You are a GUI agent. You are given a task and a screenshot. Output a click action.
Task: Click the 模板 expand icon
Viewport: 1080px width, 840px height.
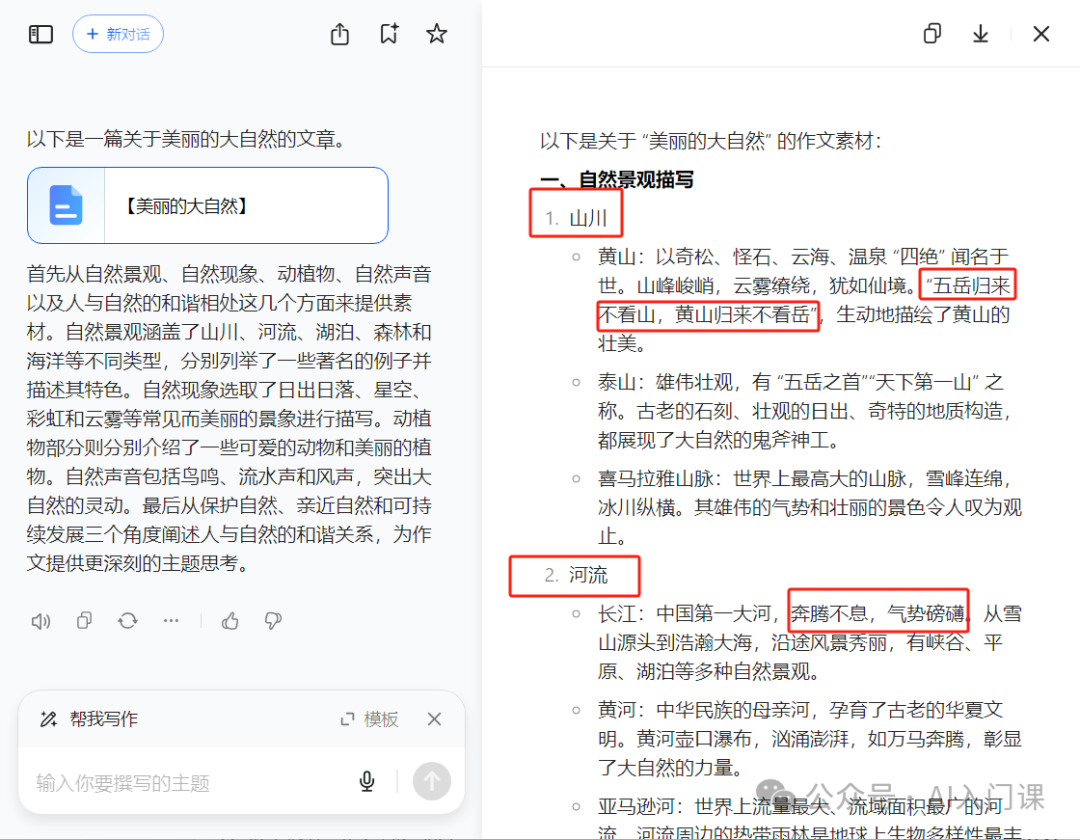click(347, 720)
